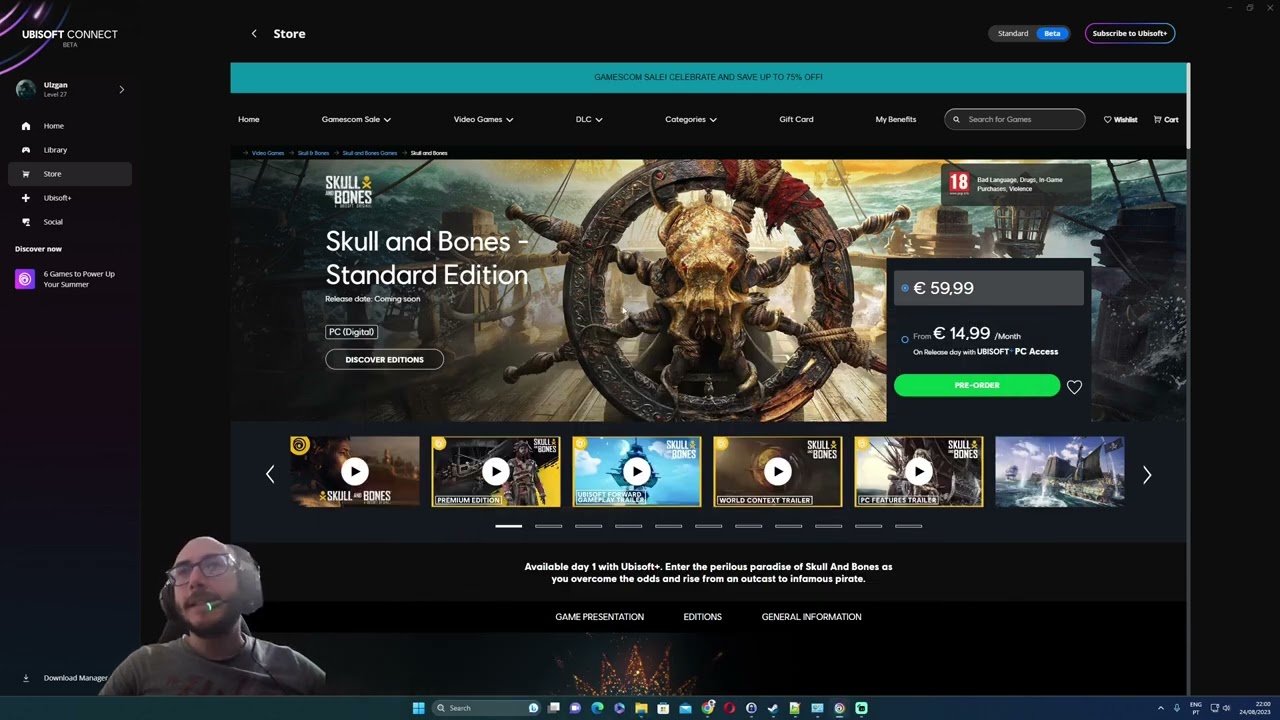Image resolution: width=1280 pixels, height=720 pixels.
Task: Expand the DLC dropdown
Action: [589, 119]
